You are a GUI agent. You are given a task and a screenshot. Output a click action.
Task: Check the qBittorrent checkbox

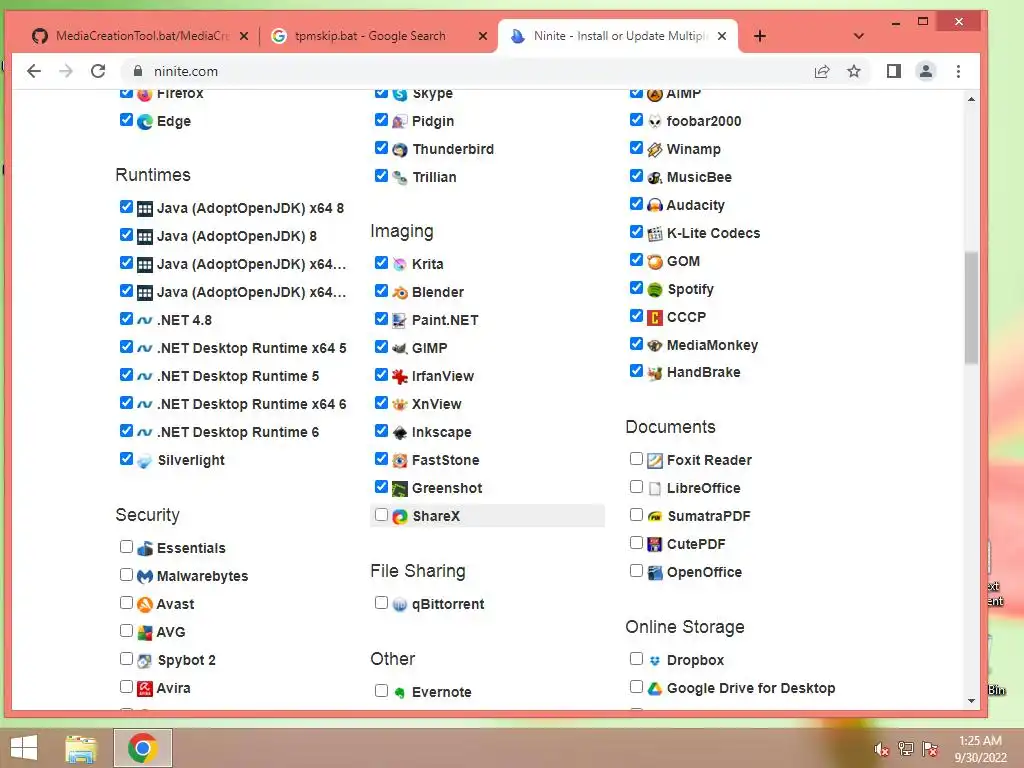point(381,603)
